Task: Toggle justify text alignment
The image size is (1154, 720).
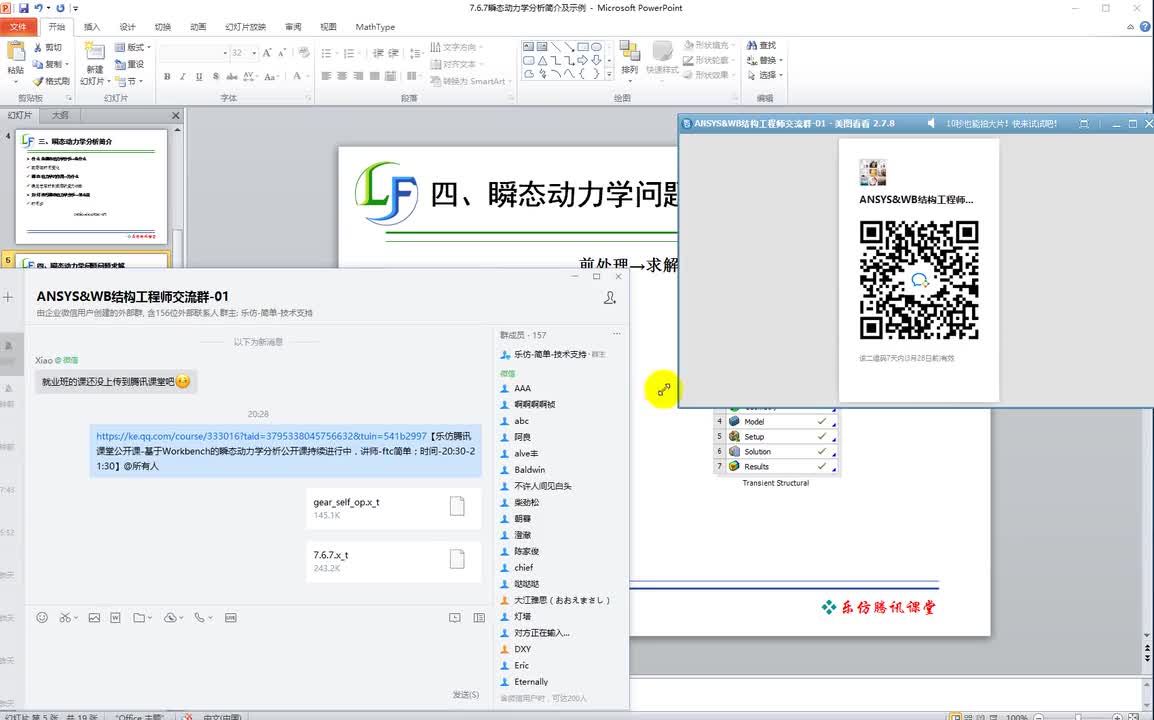Action: (375, 76)
